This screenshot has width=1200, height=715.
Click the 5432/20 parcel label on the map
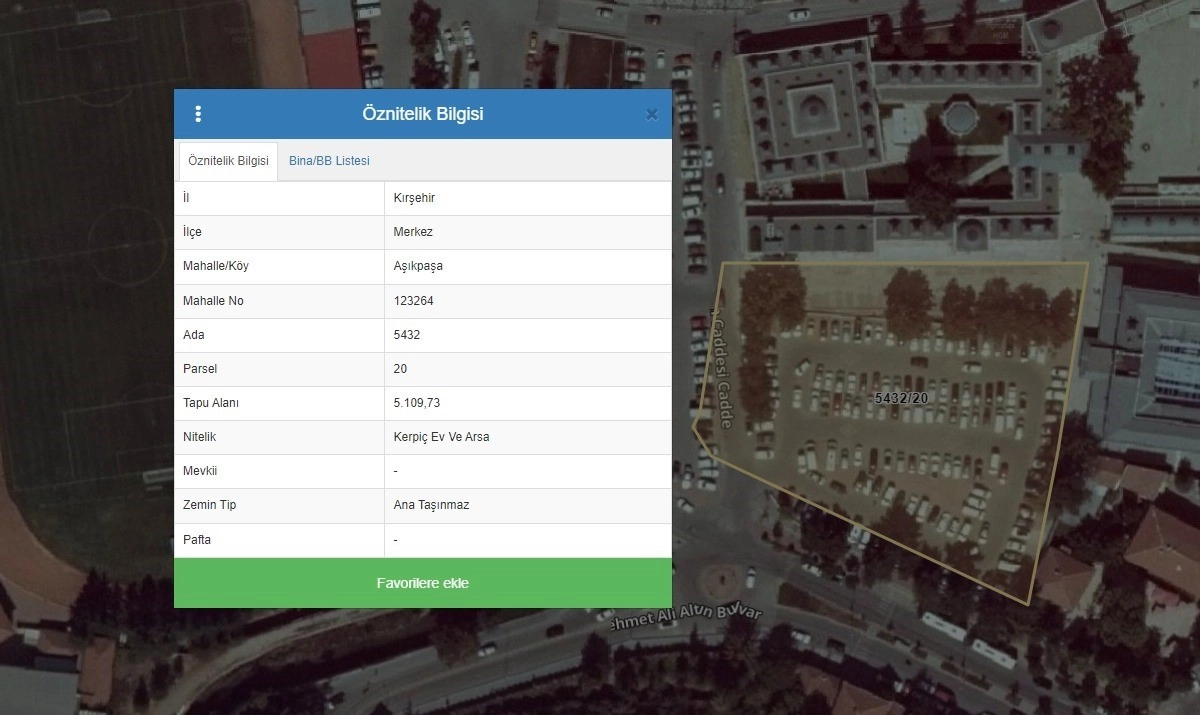click(901, 398)
